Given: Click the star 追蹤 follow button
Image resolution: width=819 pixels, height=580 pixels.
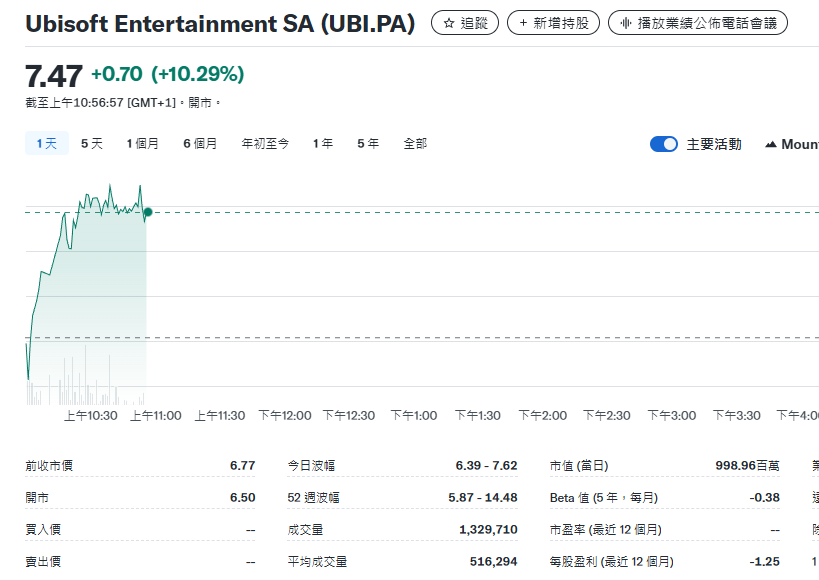Looking at the screenshot, I should click(464, 22).
